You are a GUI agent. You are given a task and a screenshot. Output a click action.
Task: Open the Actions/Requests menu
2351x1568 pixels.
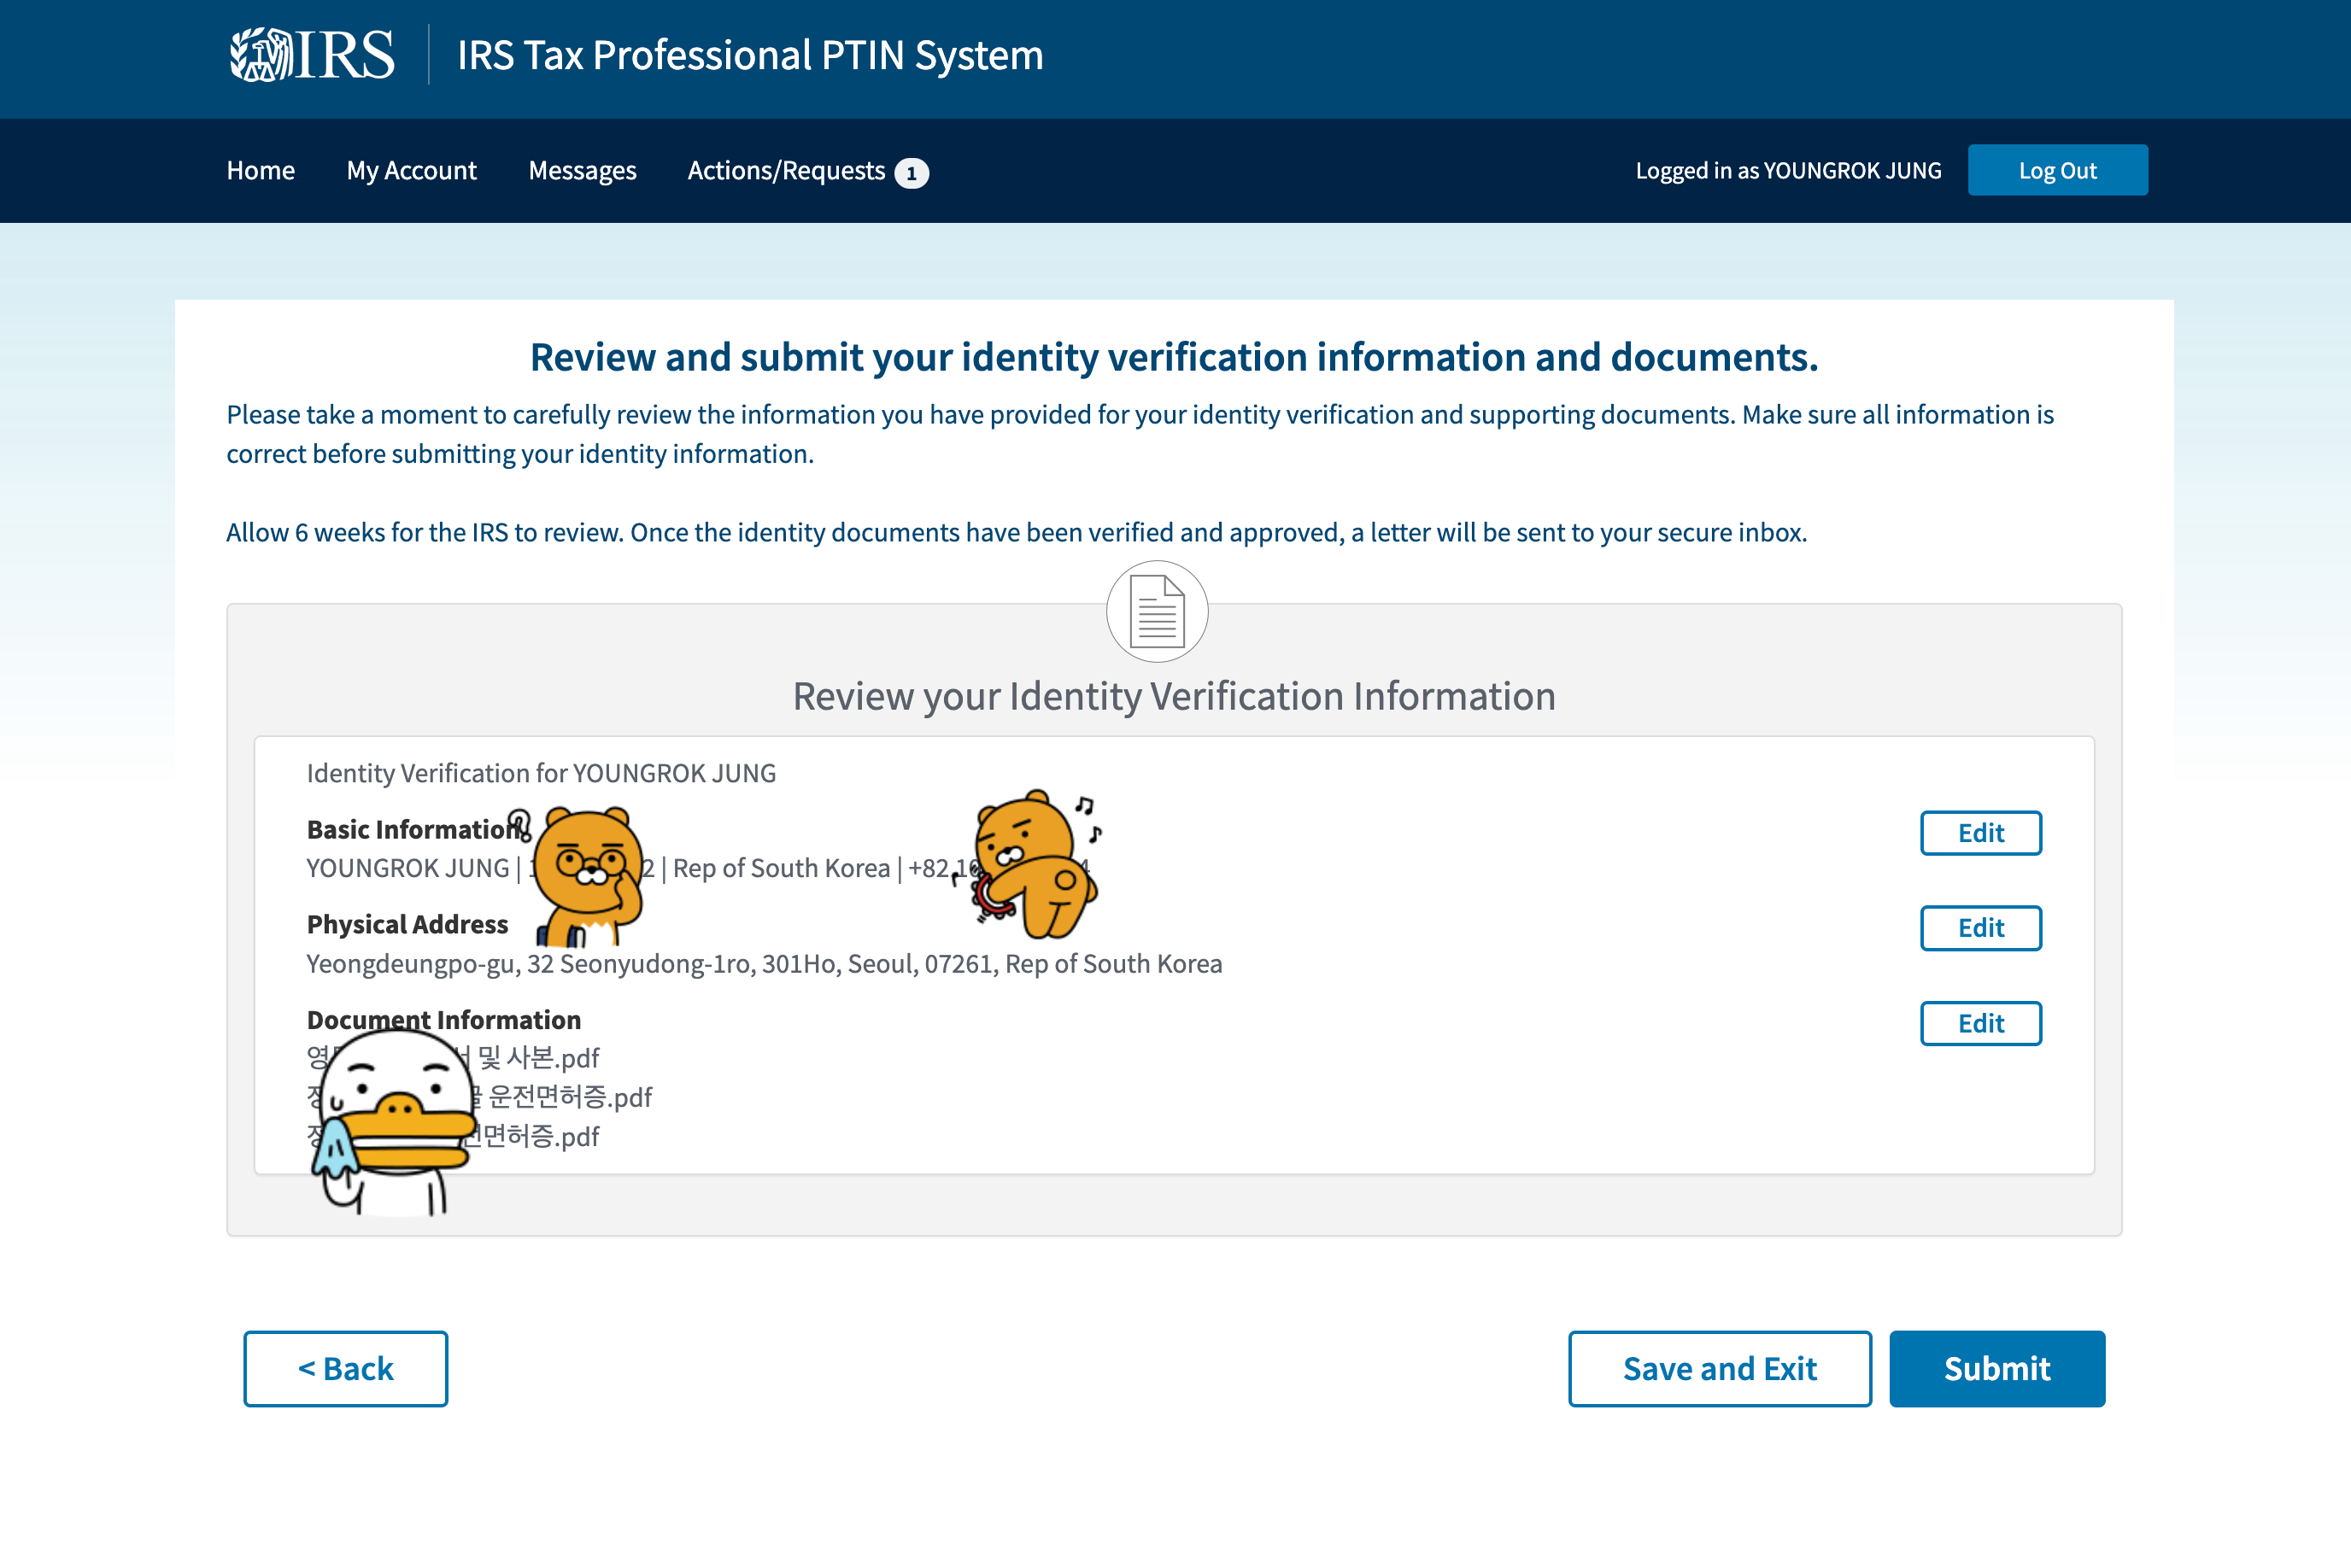pyautogui.click(x=786, y=171)
